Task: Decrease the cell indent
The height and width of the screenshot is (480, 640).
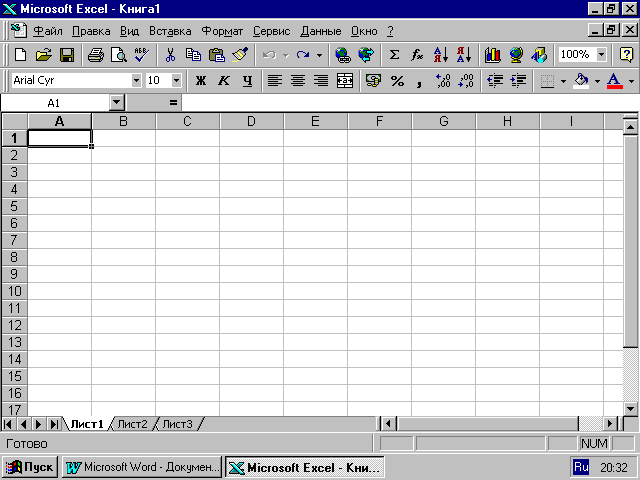Action: (x=495, y=80)
